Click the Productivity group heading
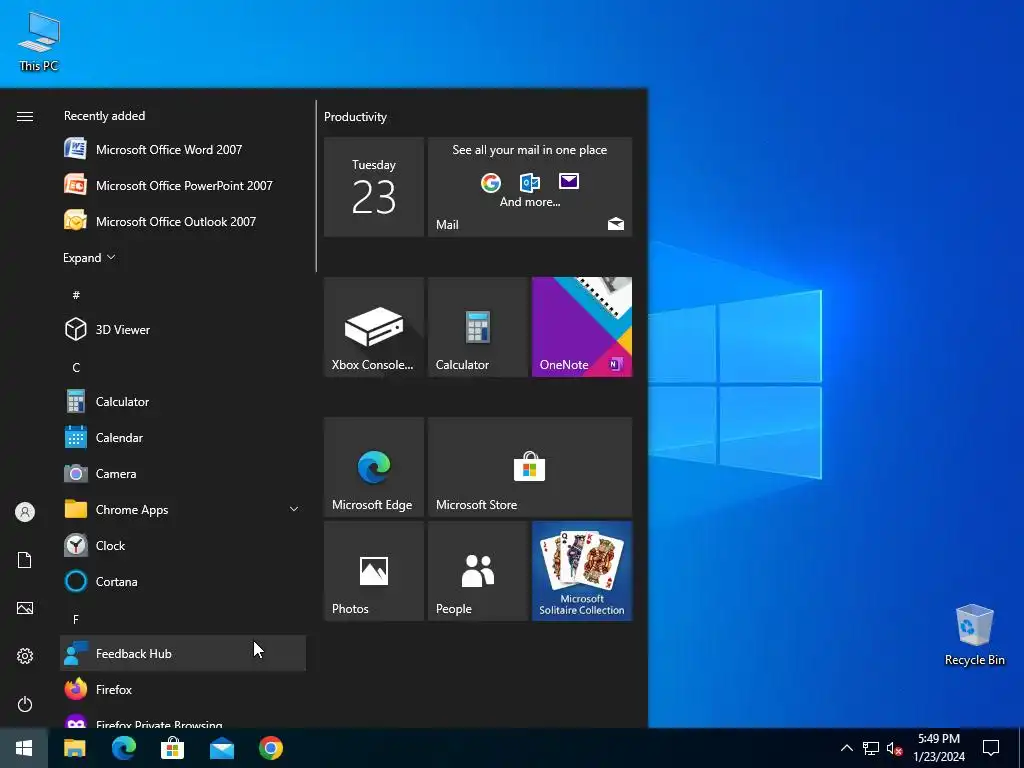Viewport: 1024px width, 768px height. (x=355, y=117)
